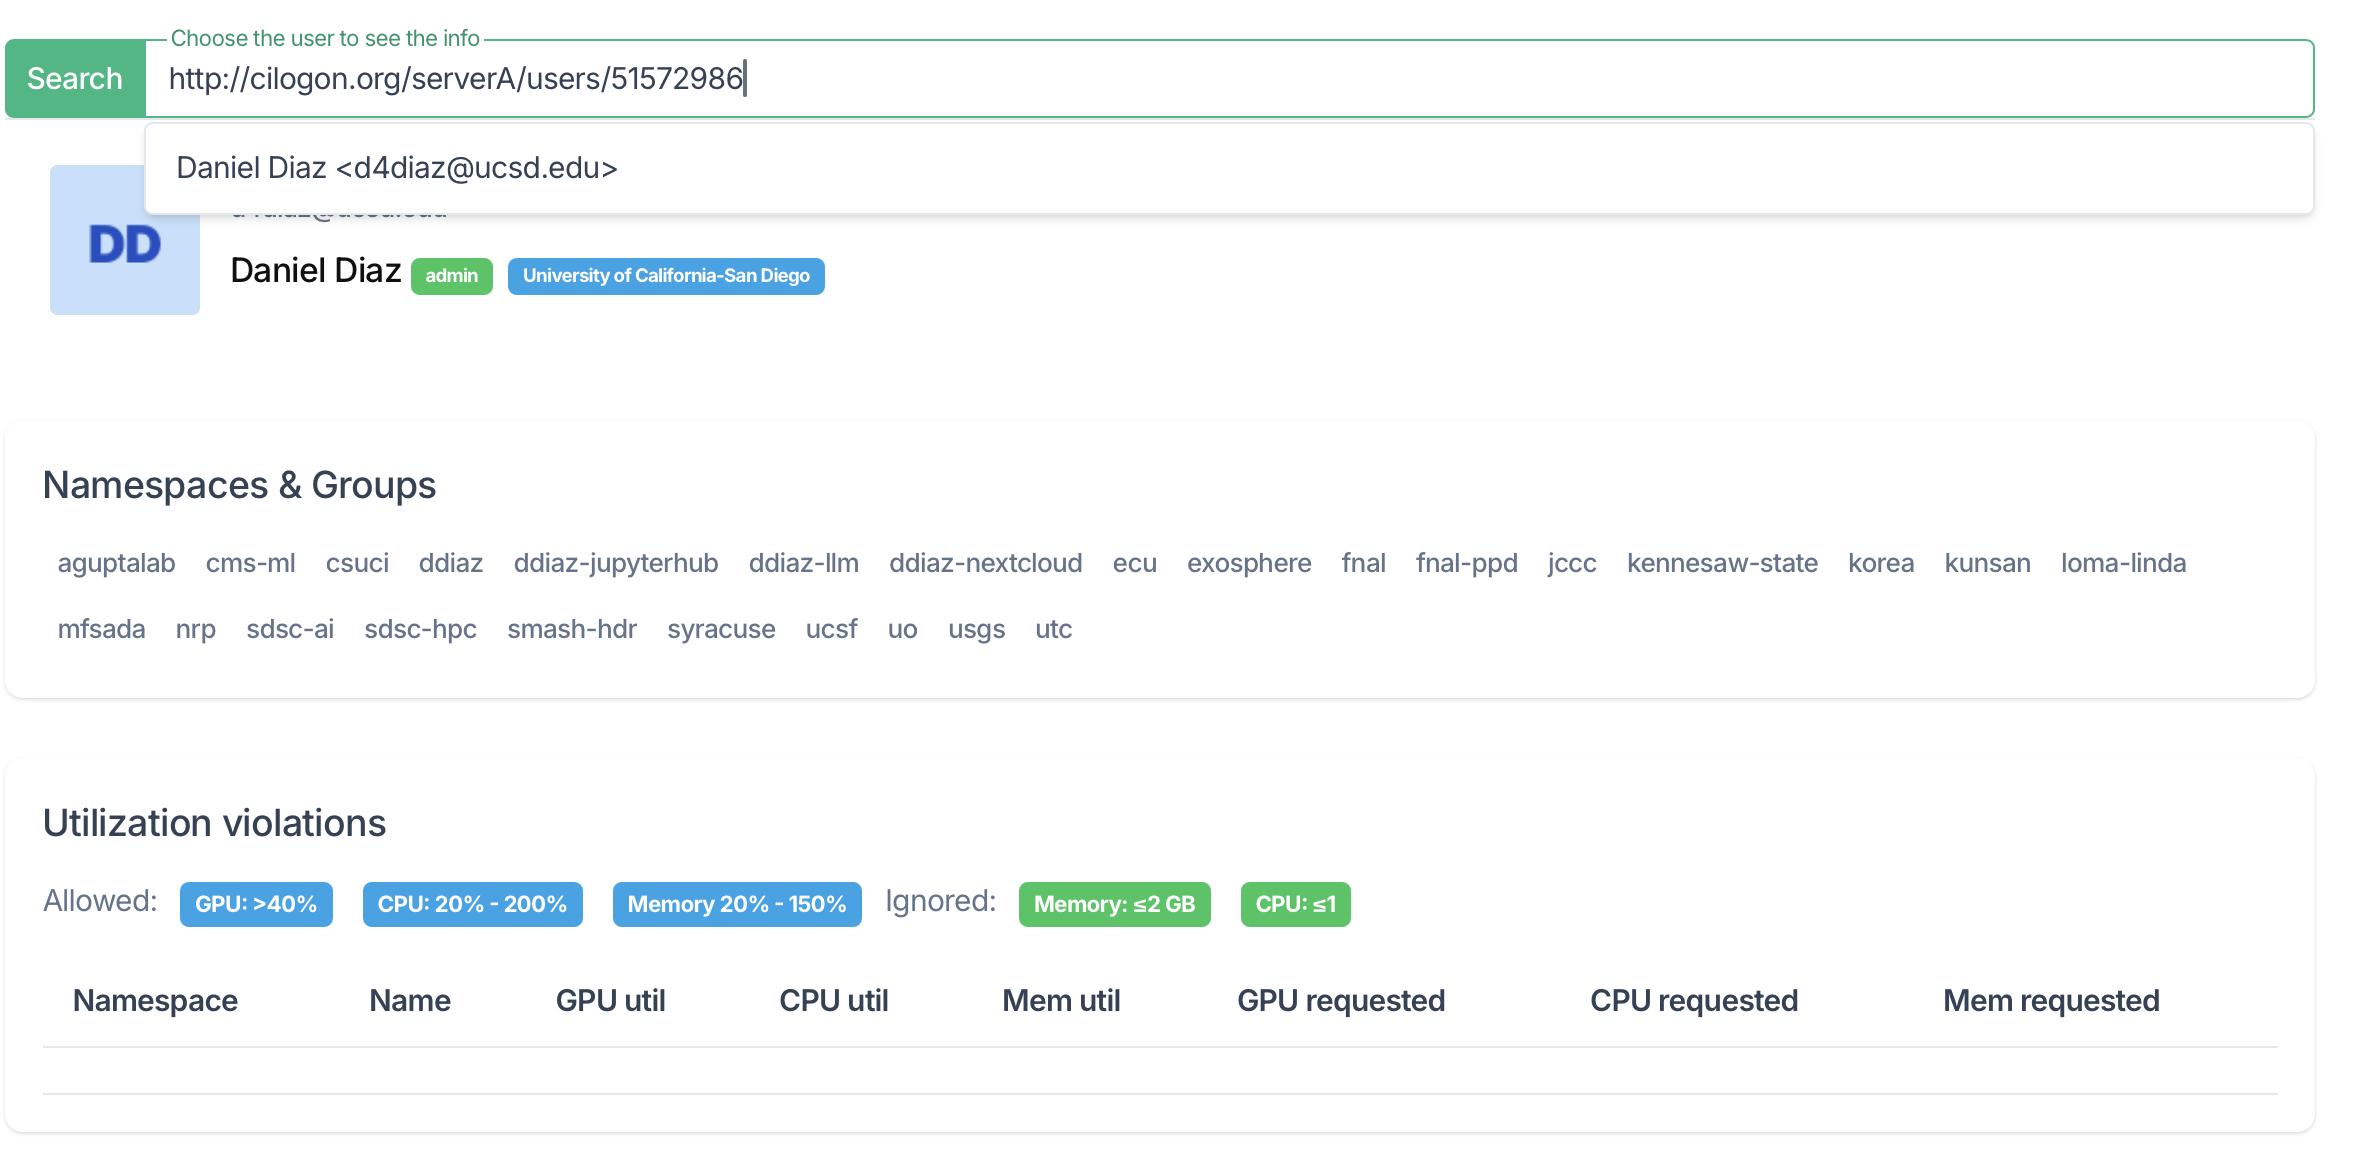
Task: Open the sdsc-hpc namespace link
Action: (420, 629)
